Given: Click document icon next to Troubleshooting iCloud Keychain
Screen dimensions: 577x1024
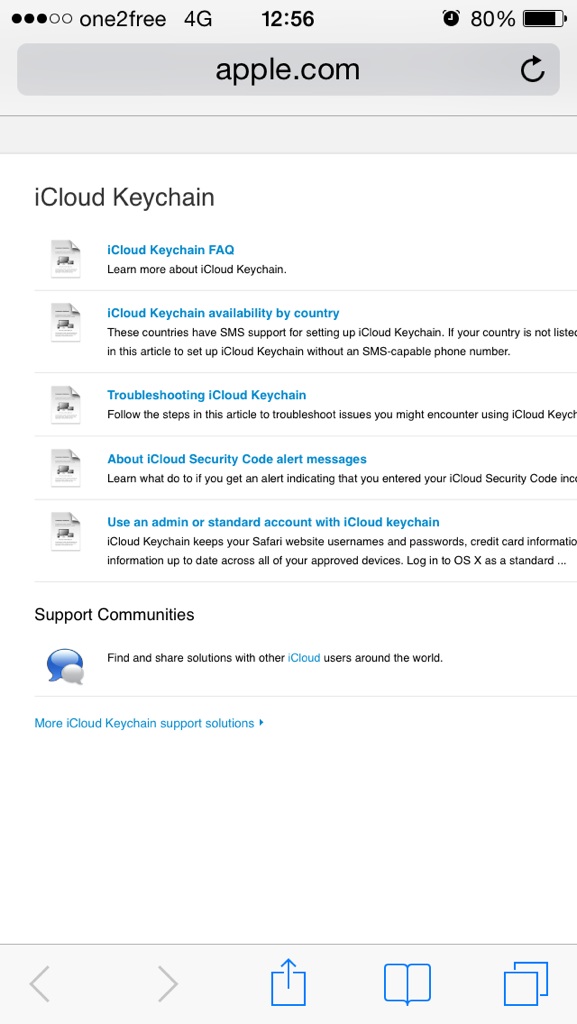Looking at the screenshot, I should [66, 405].
